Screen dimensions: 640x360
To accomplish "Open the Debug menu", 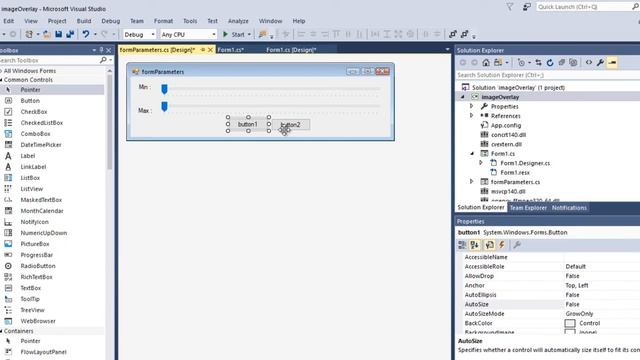I will click(111, 21).
